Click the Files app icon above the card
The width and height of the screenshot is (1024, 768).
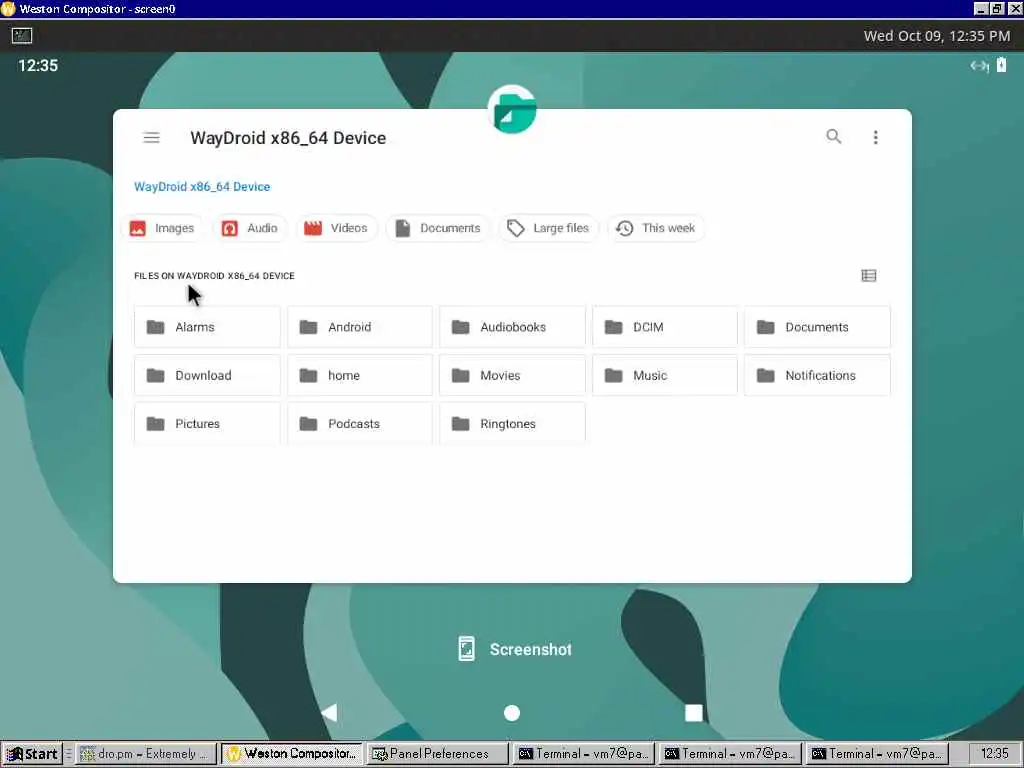(512, 110)
